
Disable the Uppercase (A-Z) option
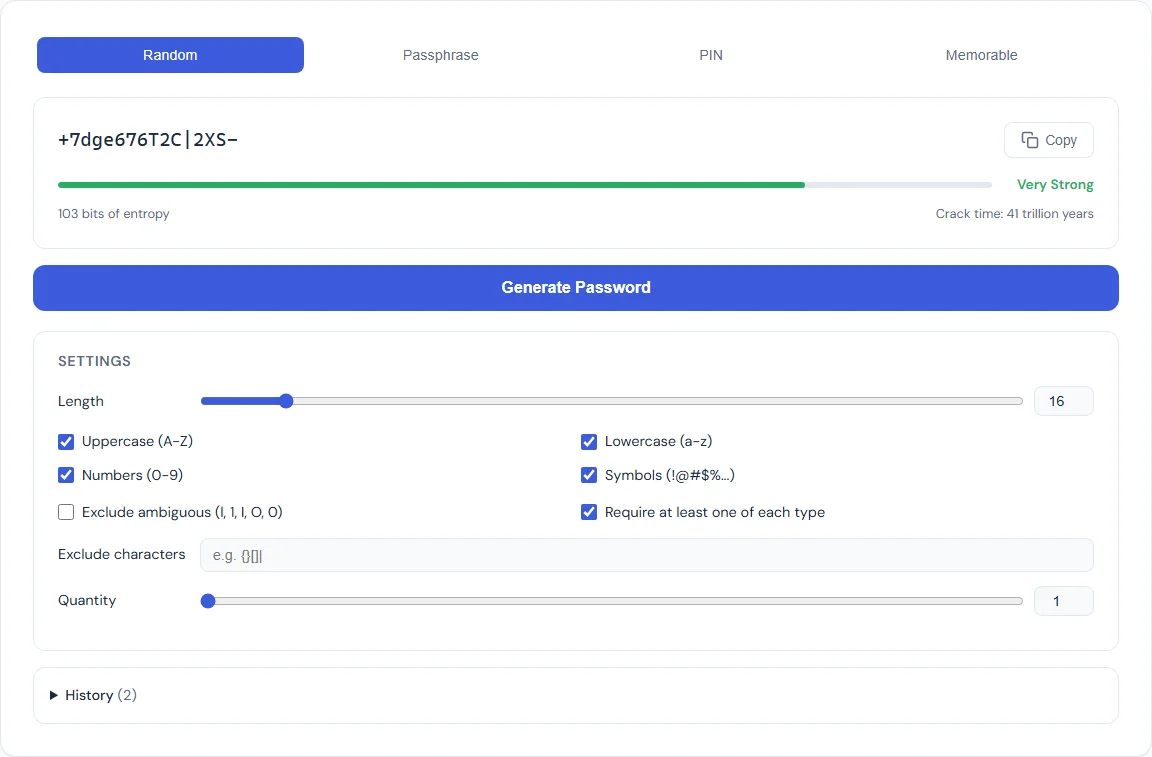(66, 441)
